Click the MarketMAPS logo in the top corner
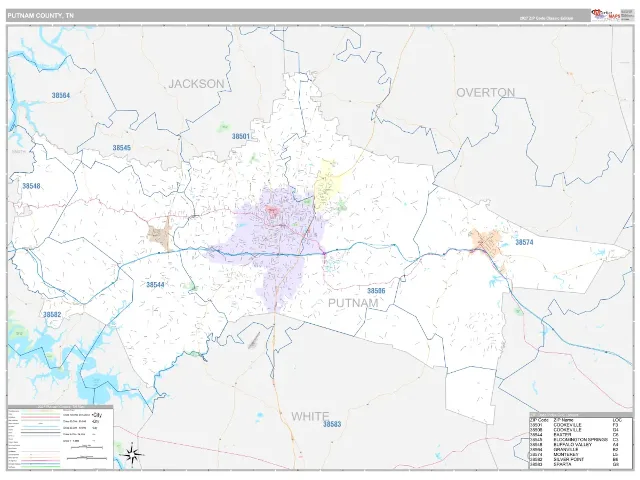Viewport: 640px width, 480px height. [x=606, y=15]
